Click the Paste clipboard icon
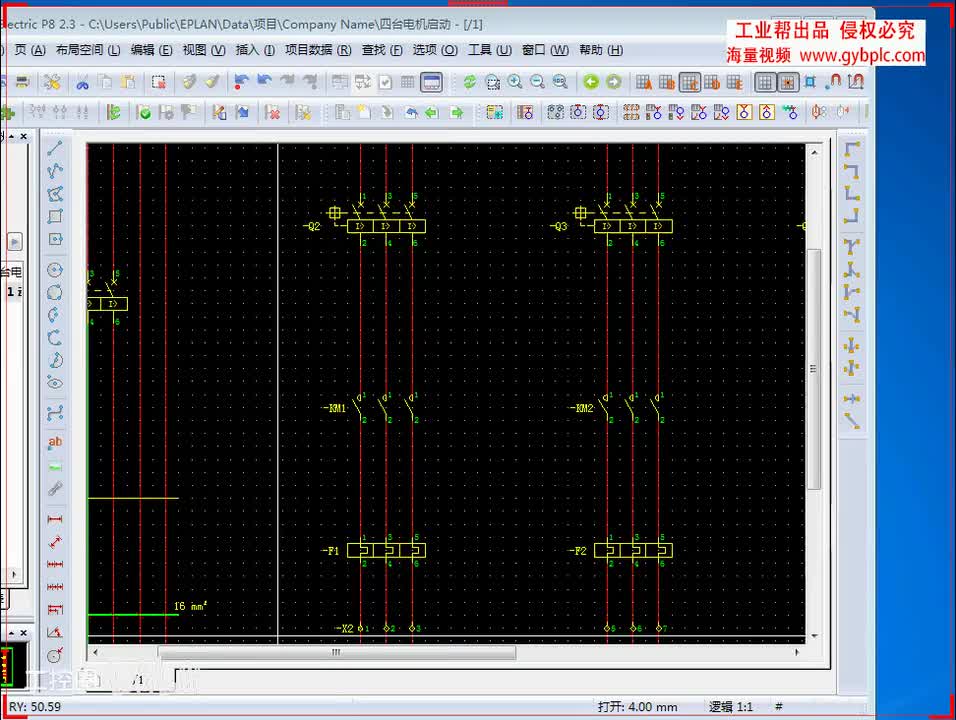 (128, 82)
